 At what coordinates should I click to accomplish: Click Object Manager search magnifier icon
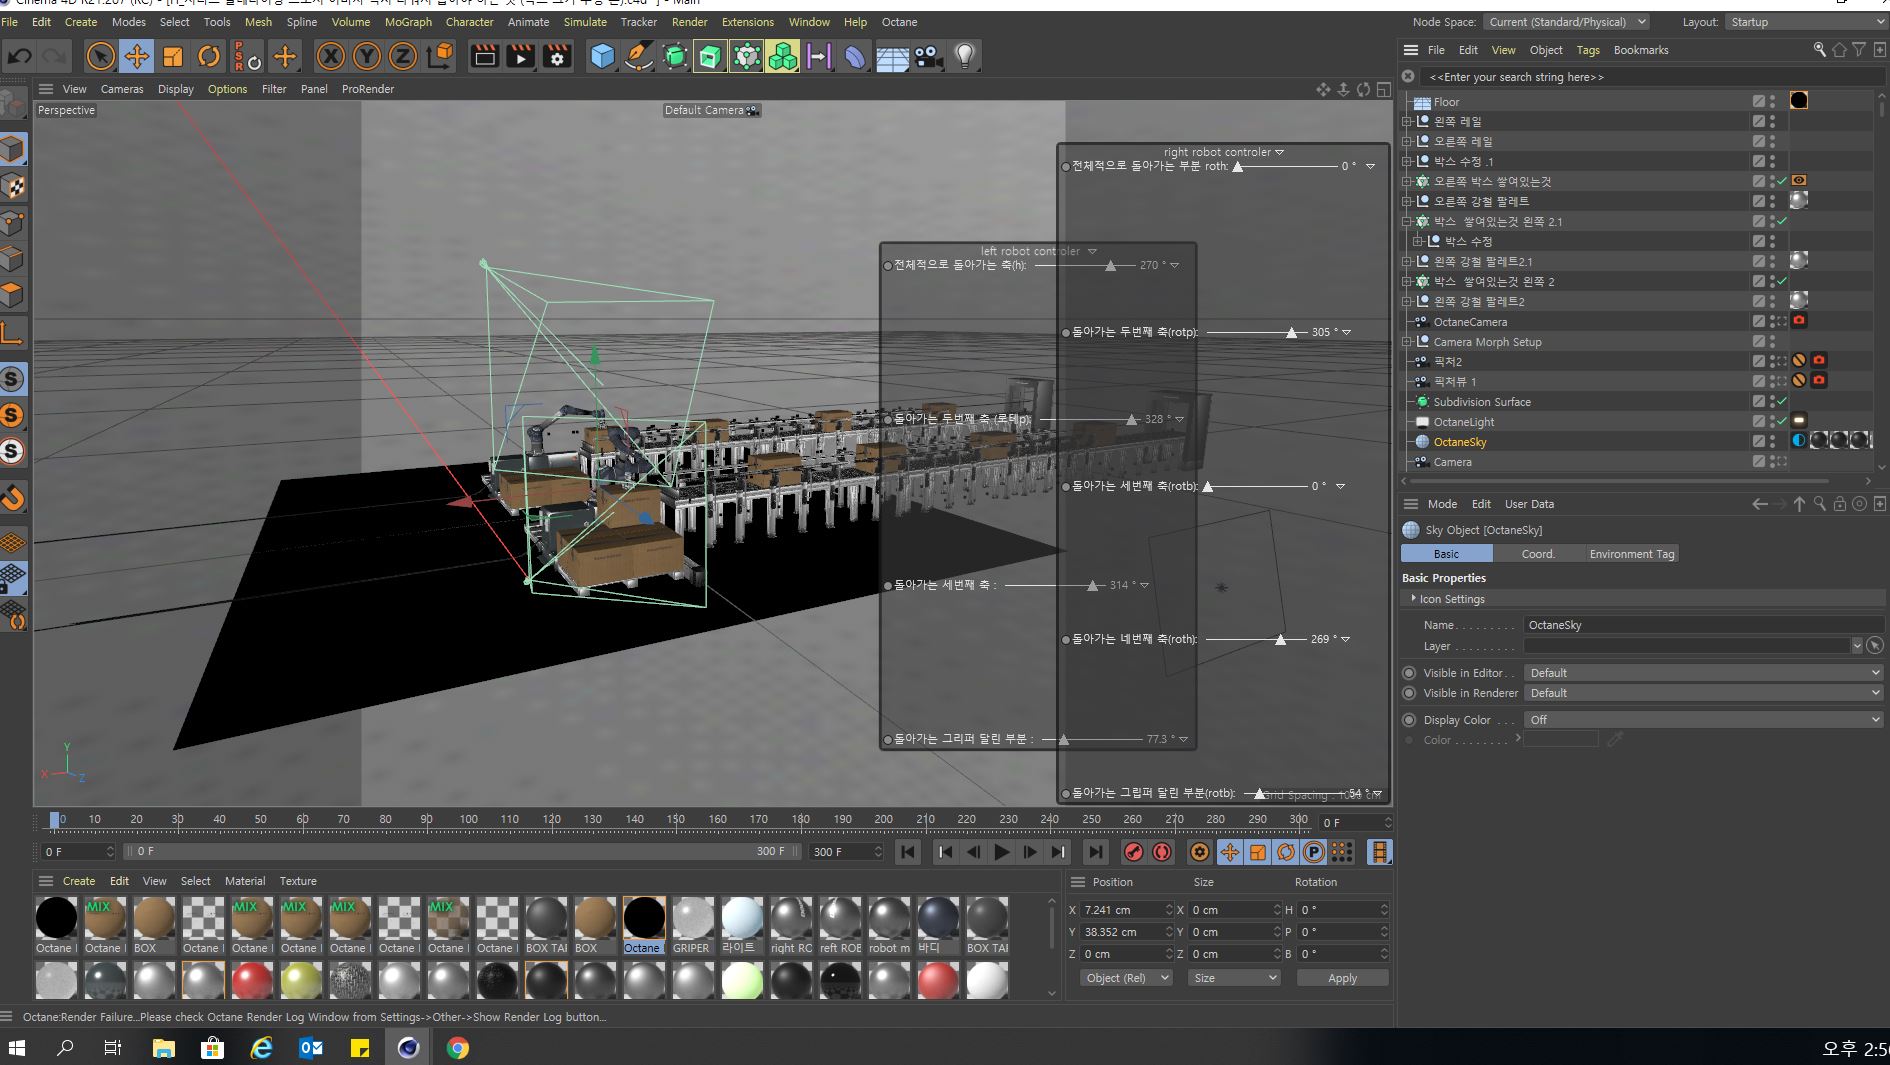tap(1820, 49)
